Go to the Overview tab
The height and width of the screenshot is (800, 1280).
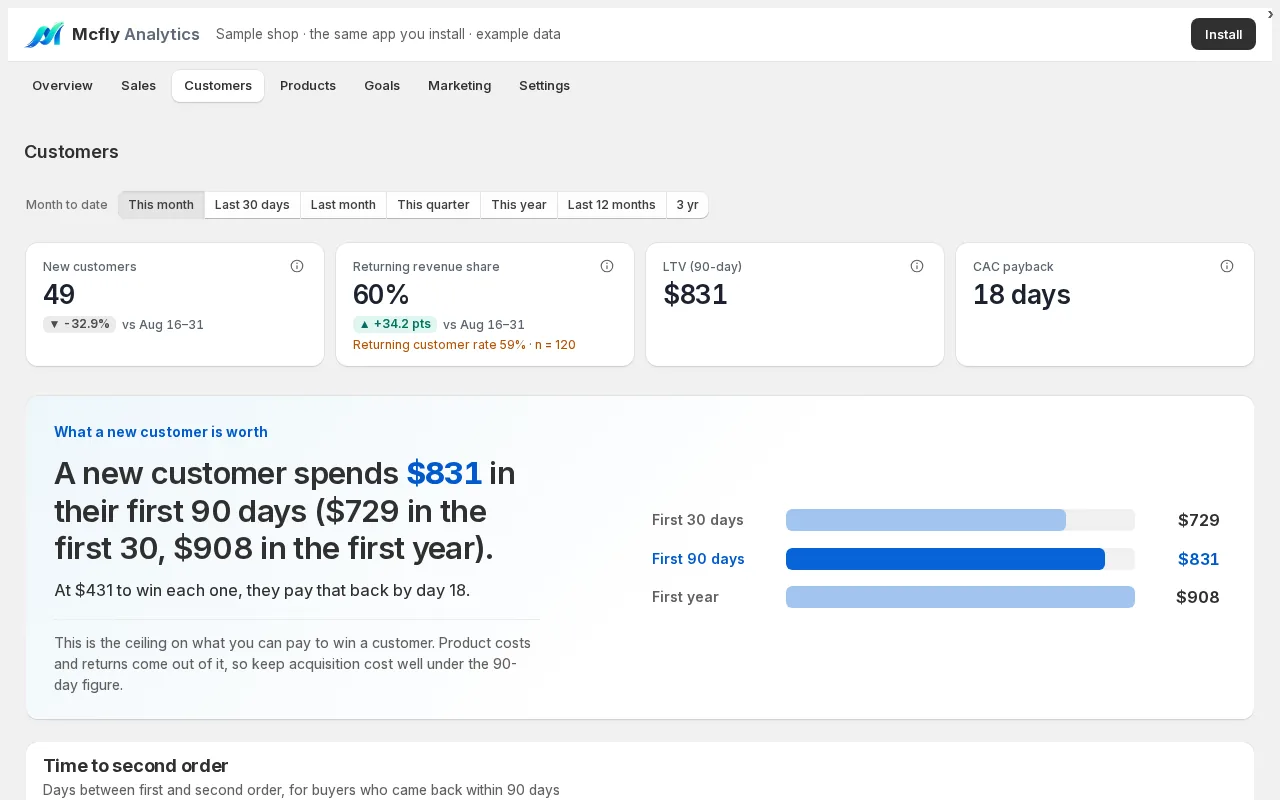62,86
